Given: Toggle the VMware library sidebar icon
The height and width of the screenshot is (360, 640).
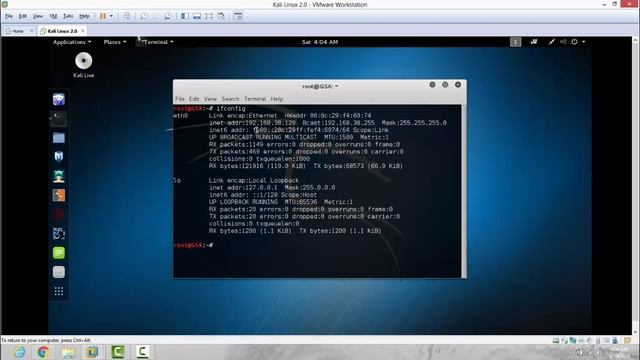Looking at the screenshot, I should pyautogui.click(x=185, y=16).
